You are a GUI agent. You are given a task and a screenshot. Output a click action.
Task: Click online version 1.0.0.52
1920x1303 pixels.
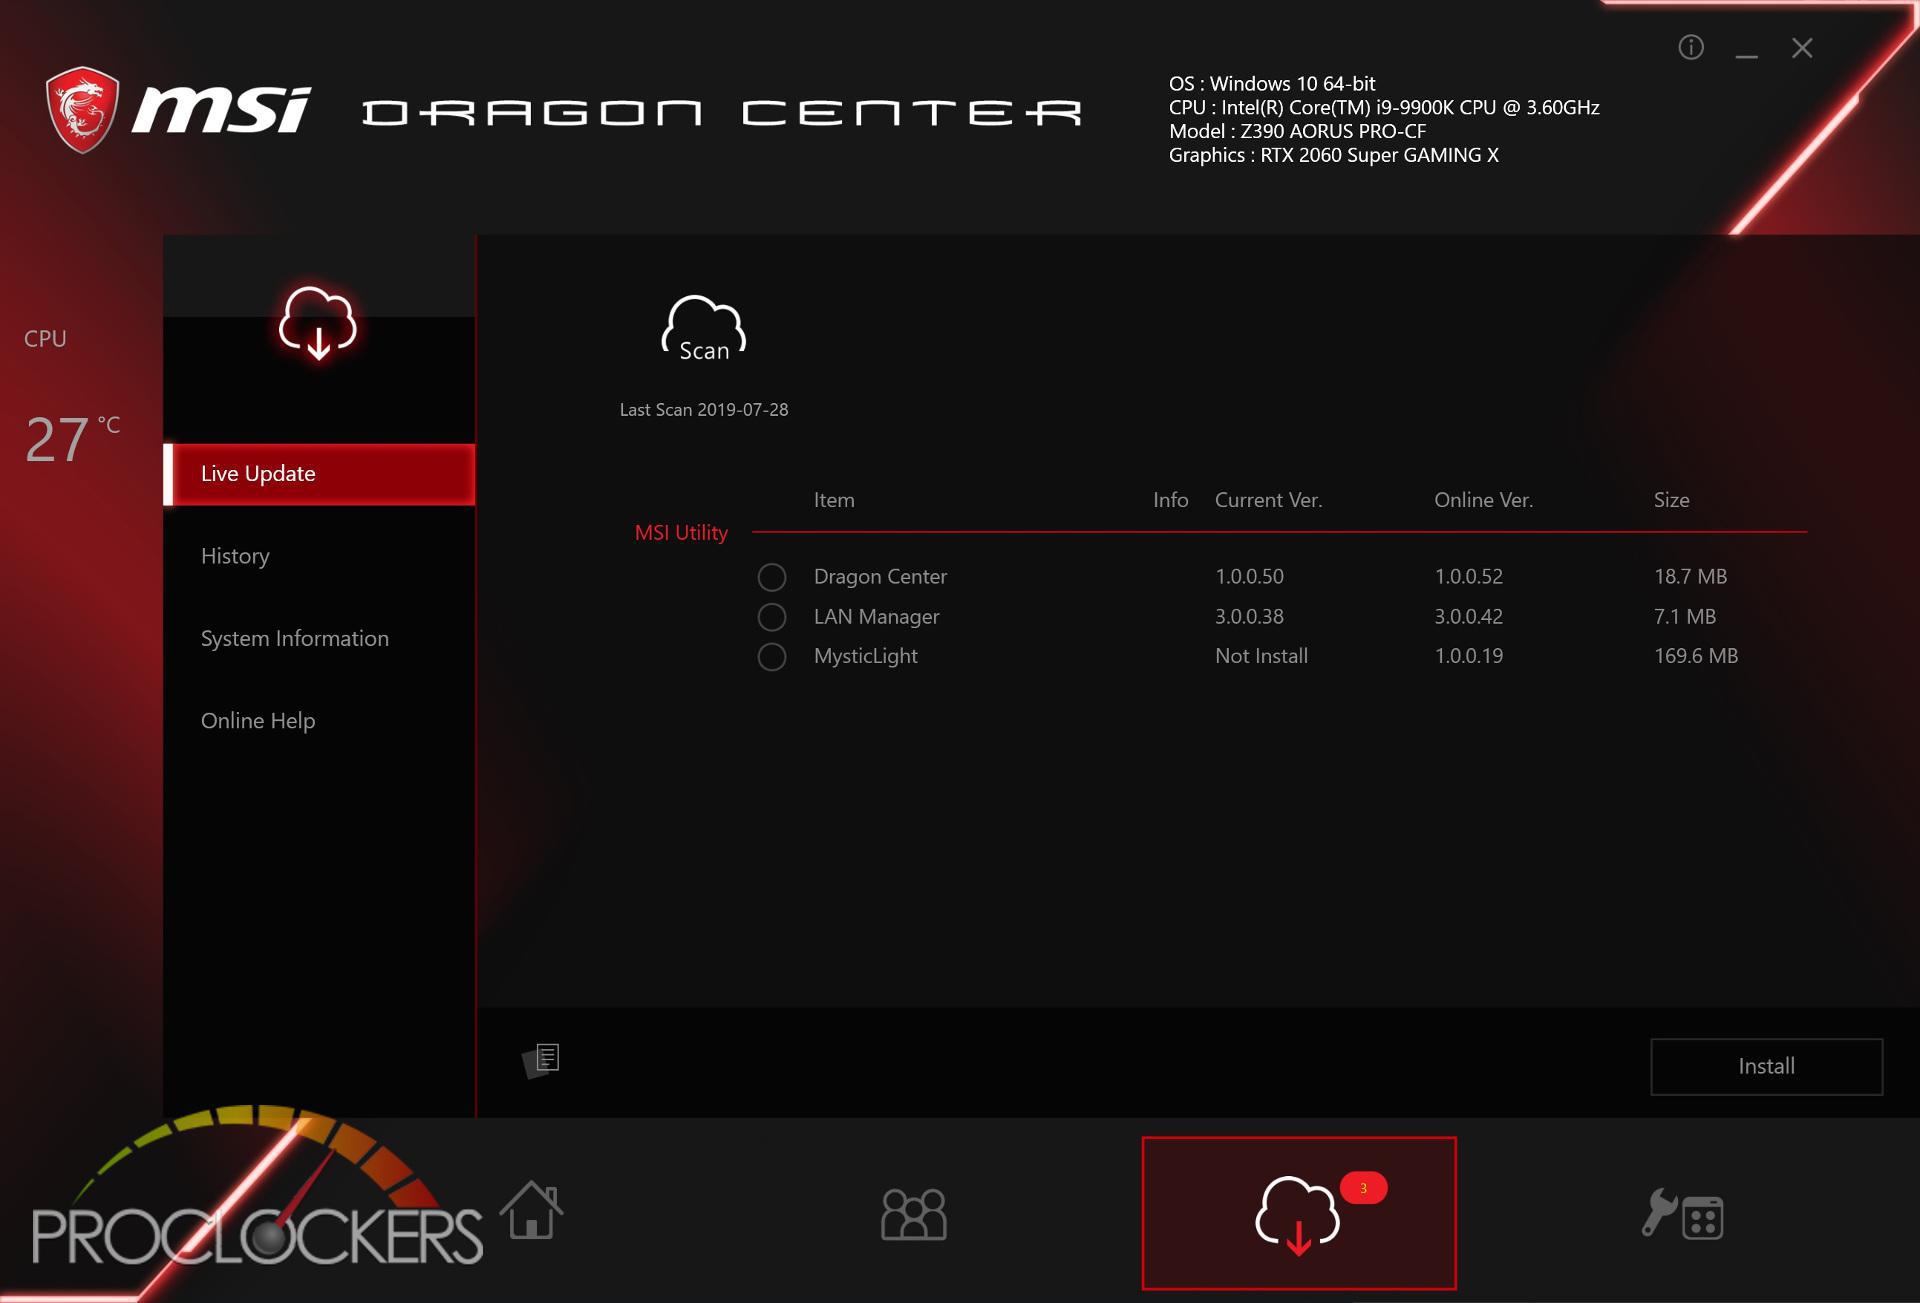pos(1468,576)
